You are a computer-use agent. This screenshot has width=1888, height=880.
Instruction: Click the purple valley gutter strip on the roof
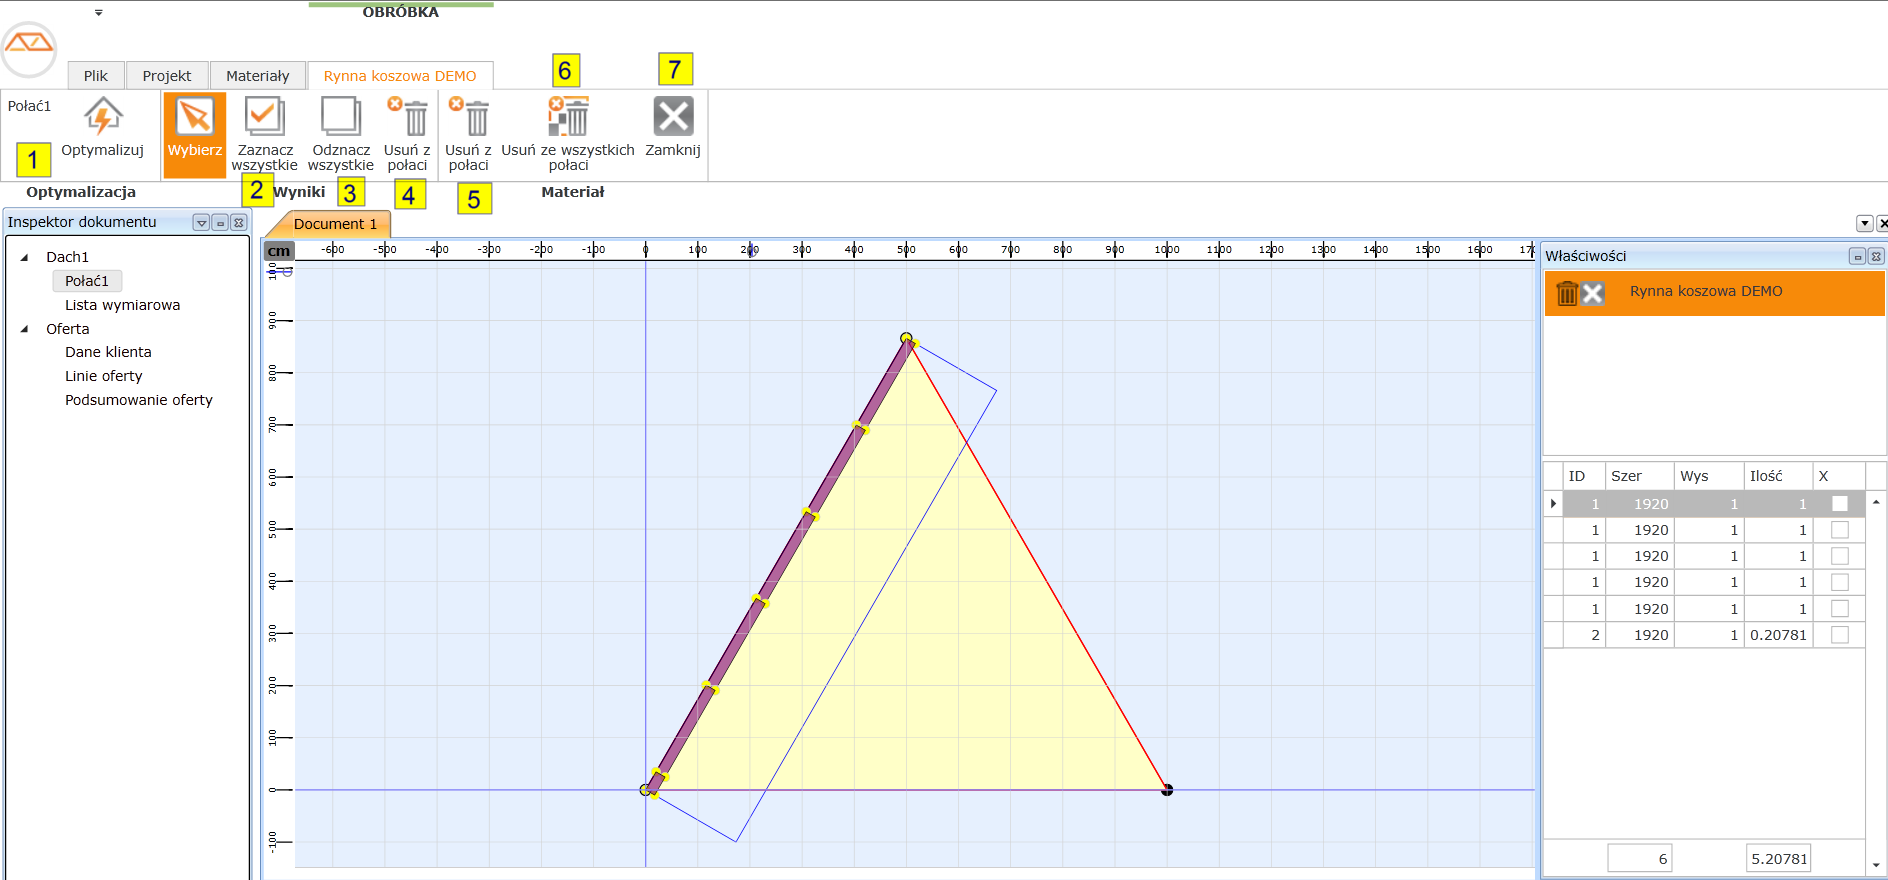pos(780,560)
